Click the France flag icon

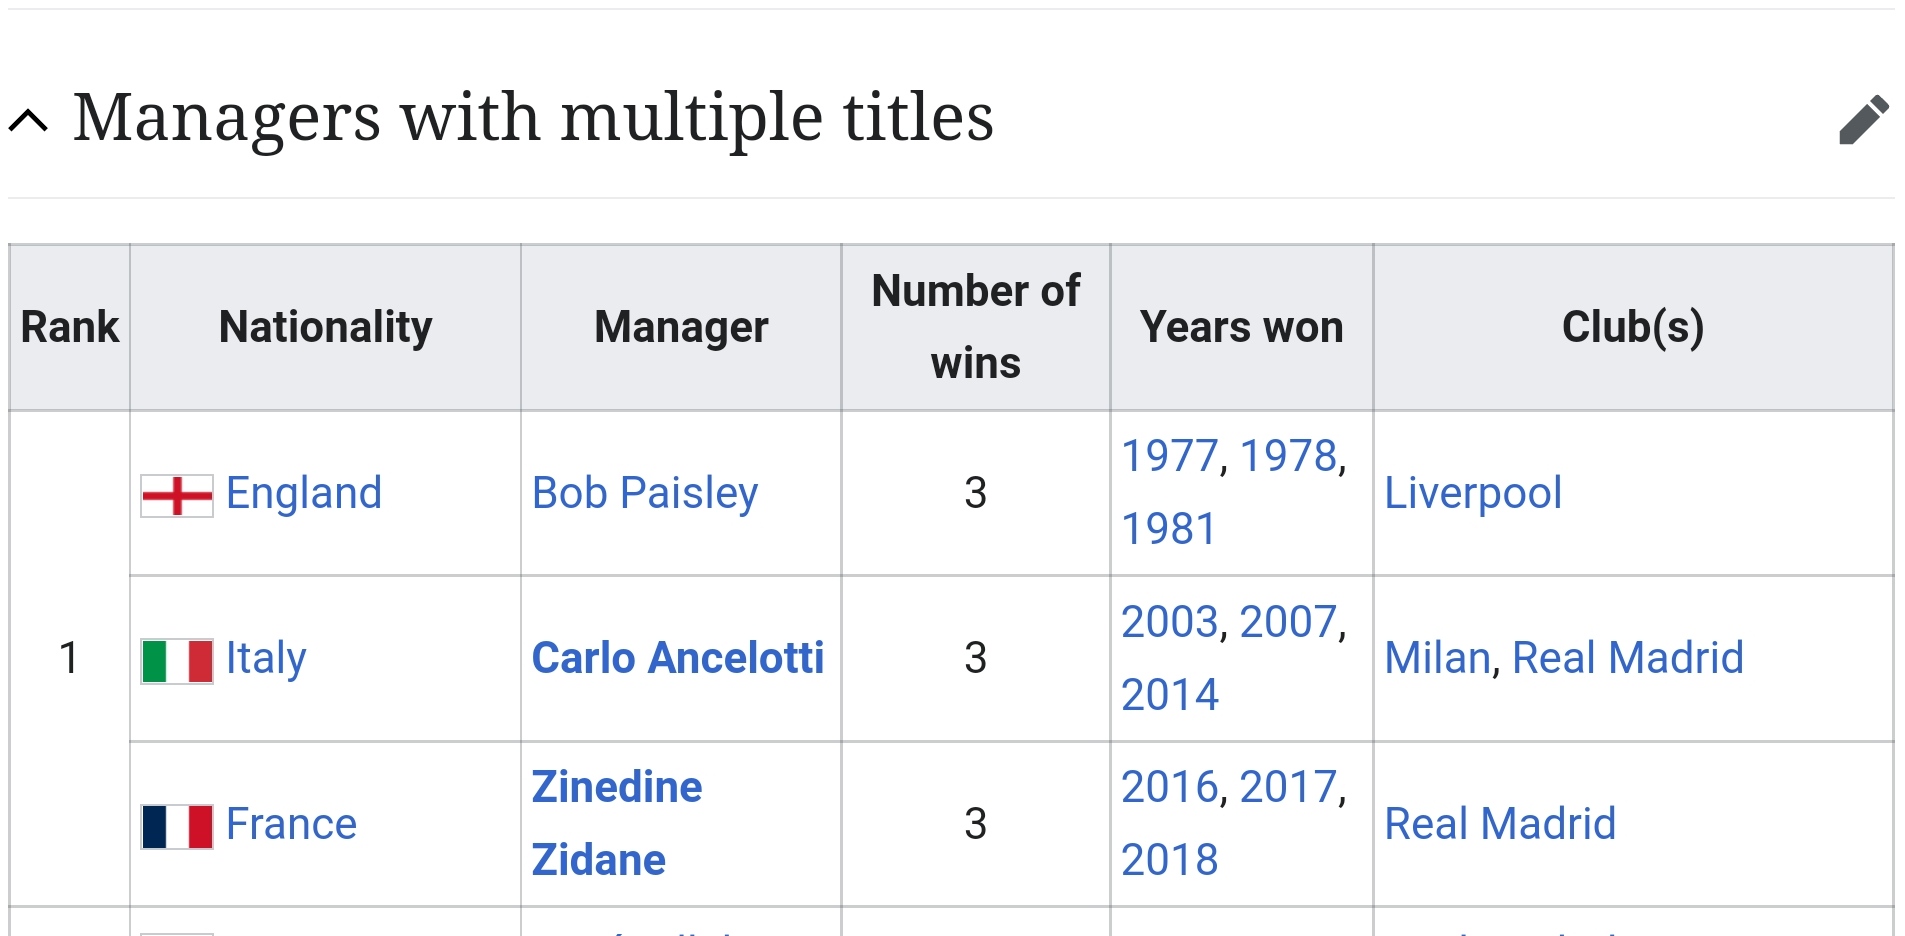click(177, 827)
